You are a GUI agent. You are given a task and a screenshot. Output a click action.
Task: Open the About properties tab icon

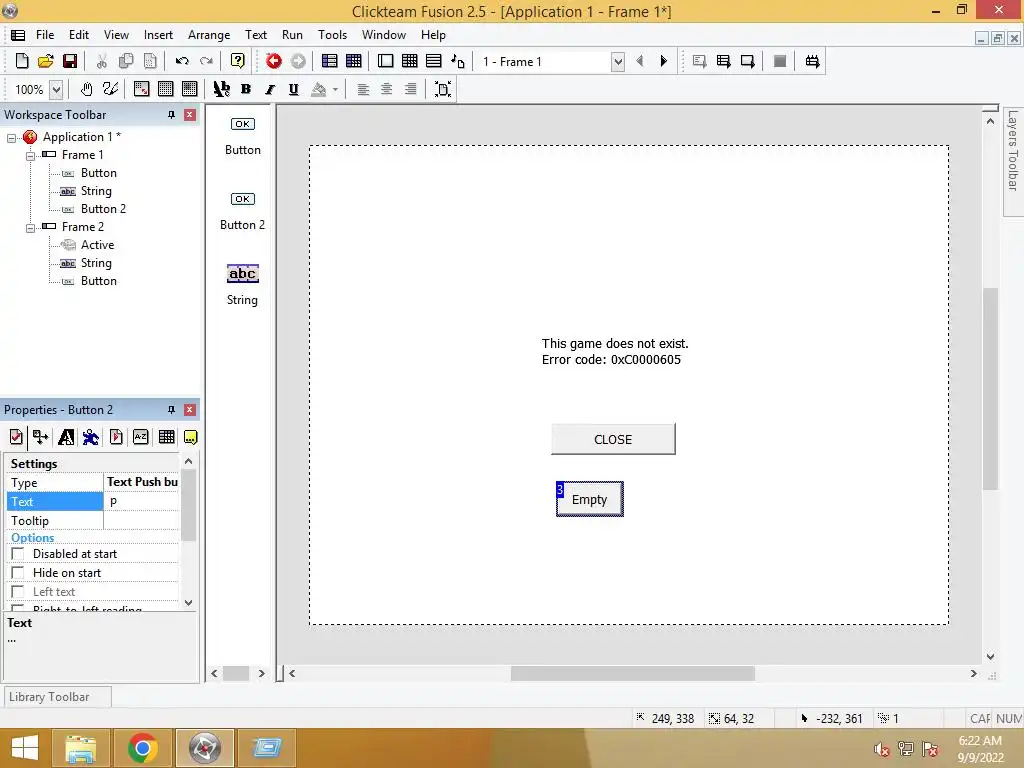click(191, 437)
